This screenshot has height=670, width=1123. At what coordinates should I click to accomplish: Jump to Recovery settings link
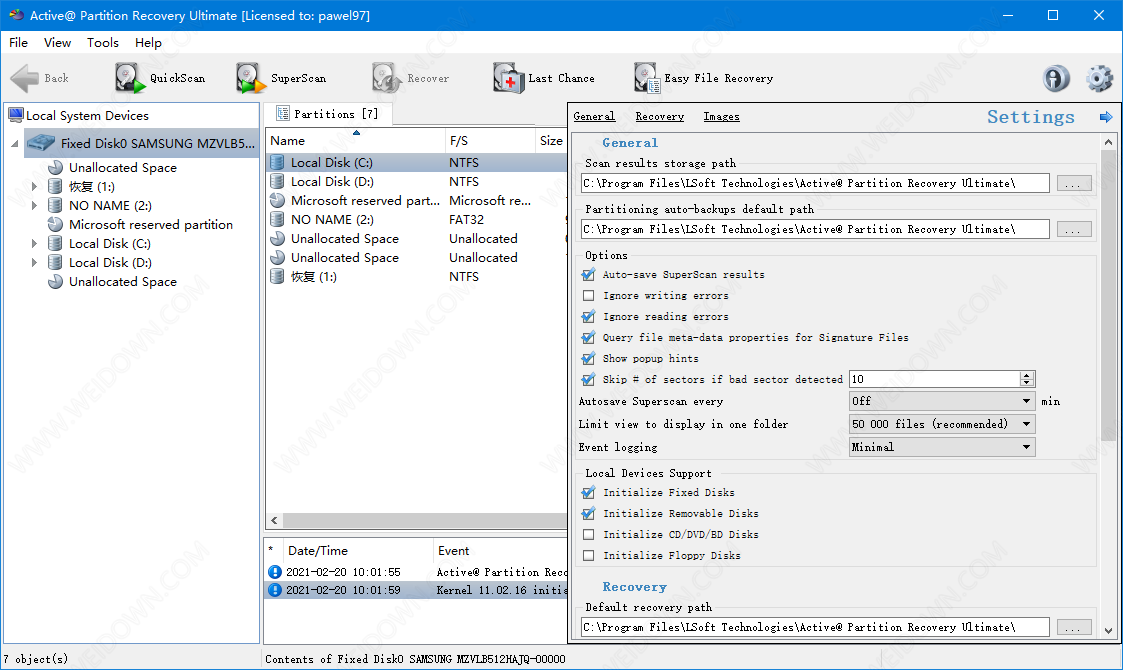click(660, 117)
